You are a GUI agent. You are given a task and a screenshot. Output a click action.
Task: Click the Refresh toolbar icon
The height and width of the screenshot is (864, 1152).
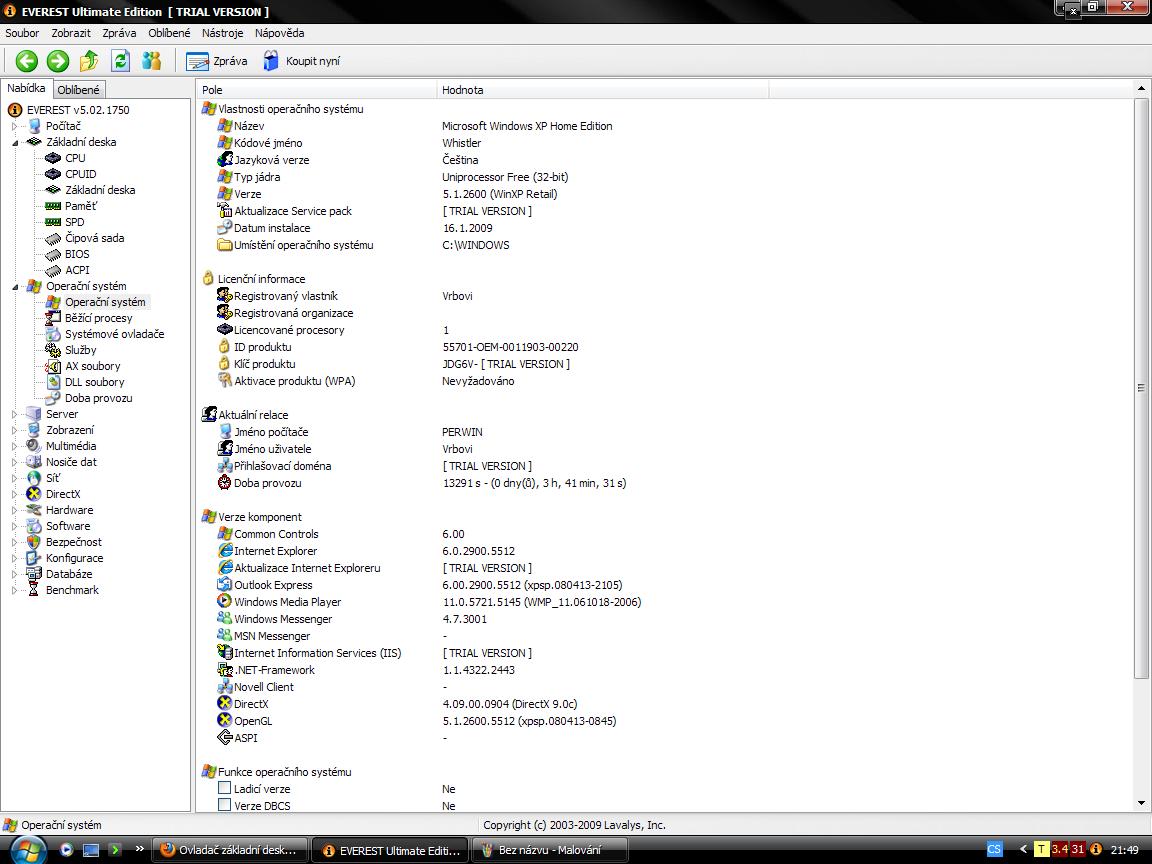tap(120, 61)
